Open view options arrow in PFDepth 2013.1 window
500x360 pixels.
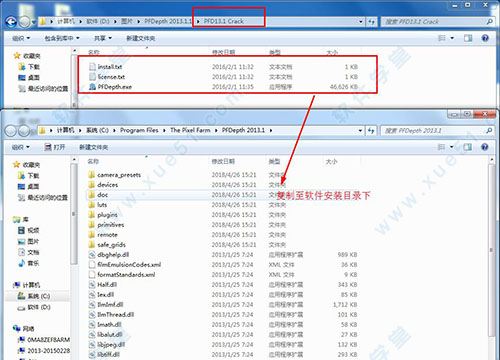pos(452,147)
